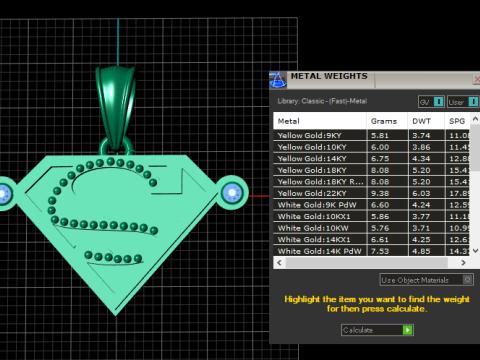Select the Yellow Gold:9KY row
Image resolution: width=480 pixels, height=360 pixels.
(372, 135)
